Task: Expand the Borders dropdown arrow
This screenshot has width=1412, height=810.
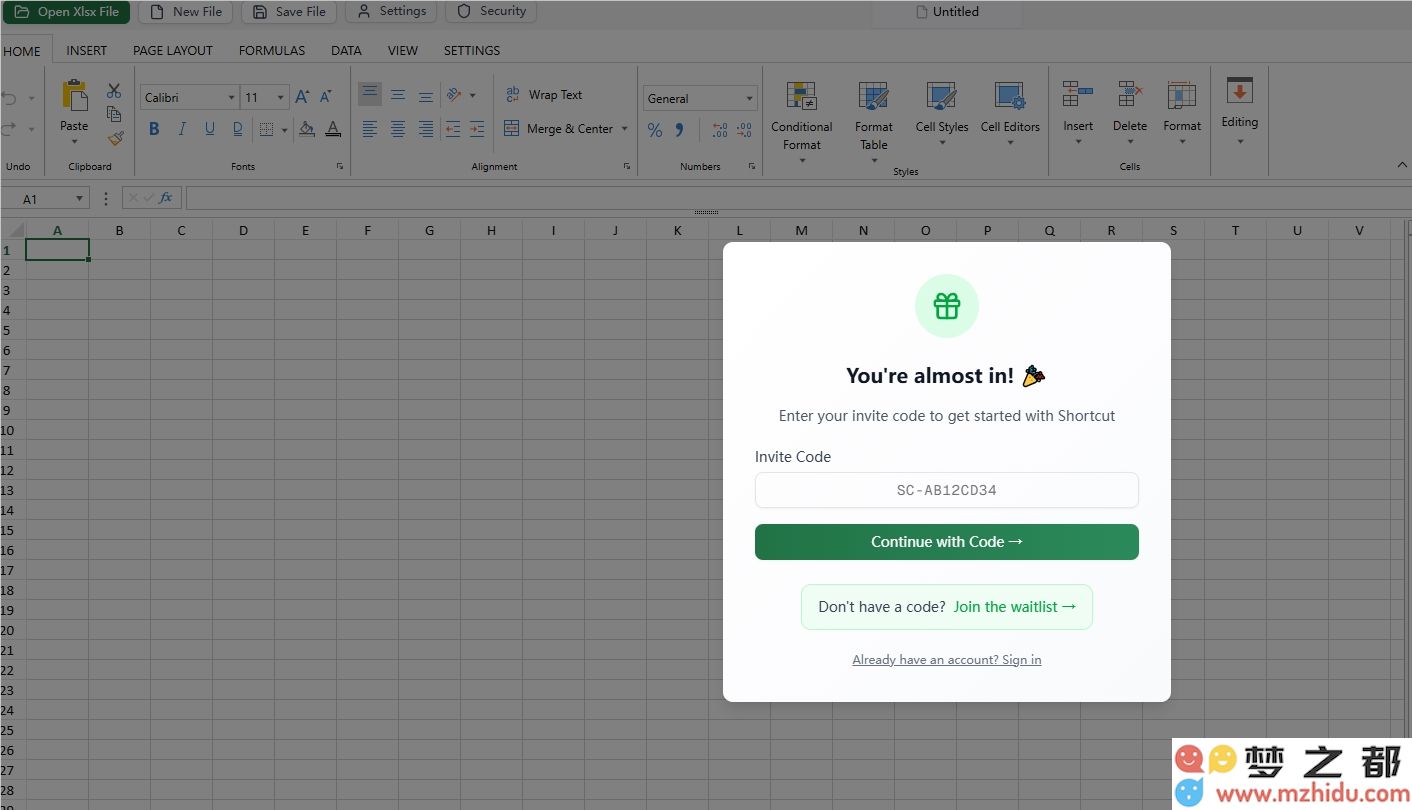Action: [284, 130]
